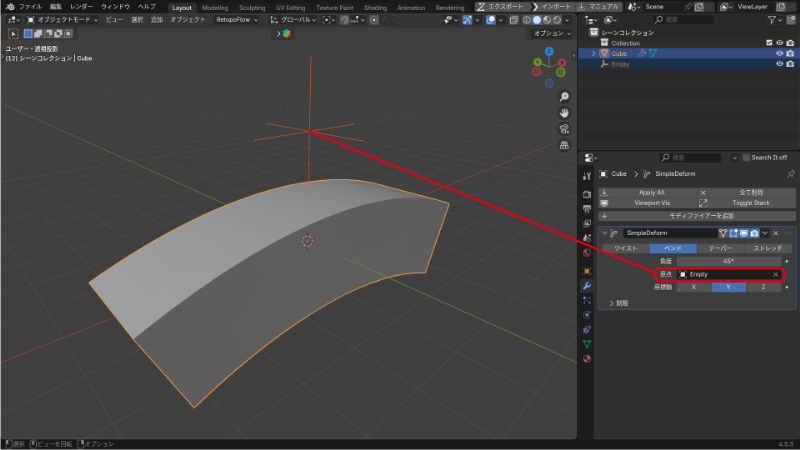This screenshot has width=800, height=450.
Task: Open the オブジェクトモード mode dropdown
Action: (61, 19)
